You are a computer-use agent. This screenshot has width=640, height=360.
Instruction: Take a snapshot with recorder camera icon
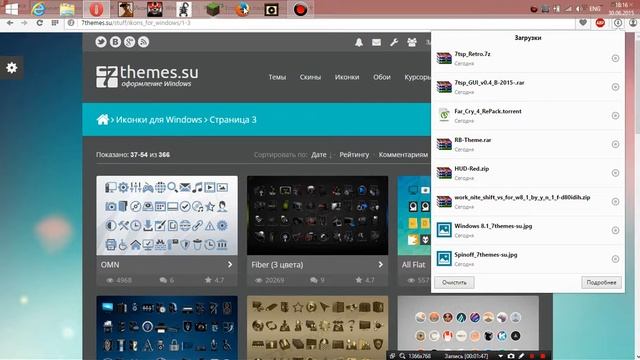tap(511, 356)
